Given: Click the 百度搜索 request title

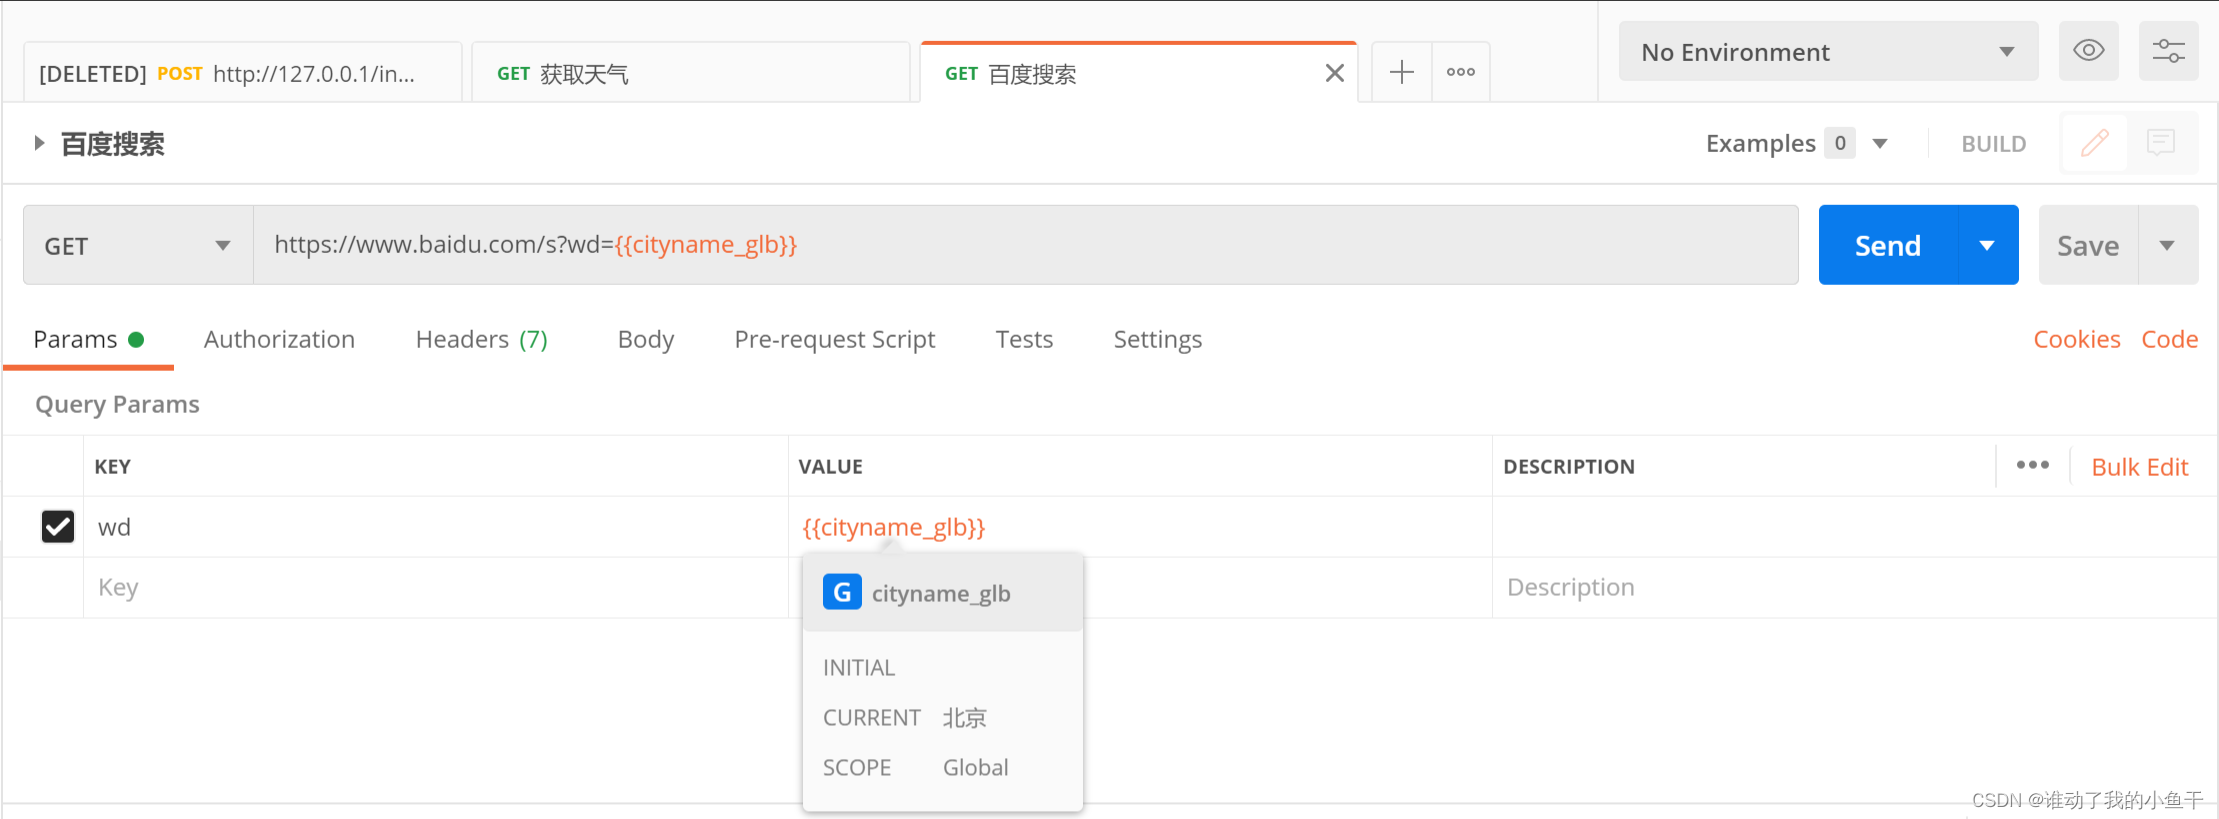Looking at the screenshot, I should click(112, 144).
